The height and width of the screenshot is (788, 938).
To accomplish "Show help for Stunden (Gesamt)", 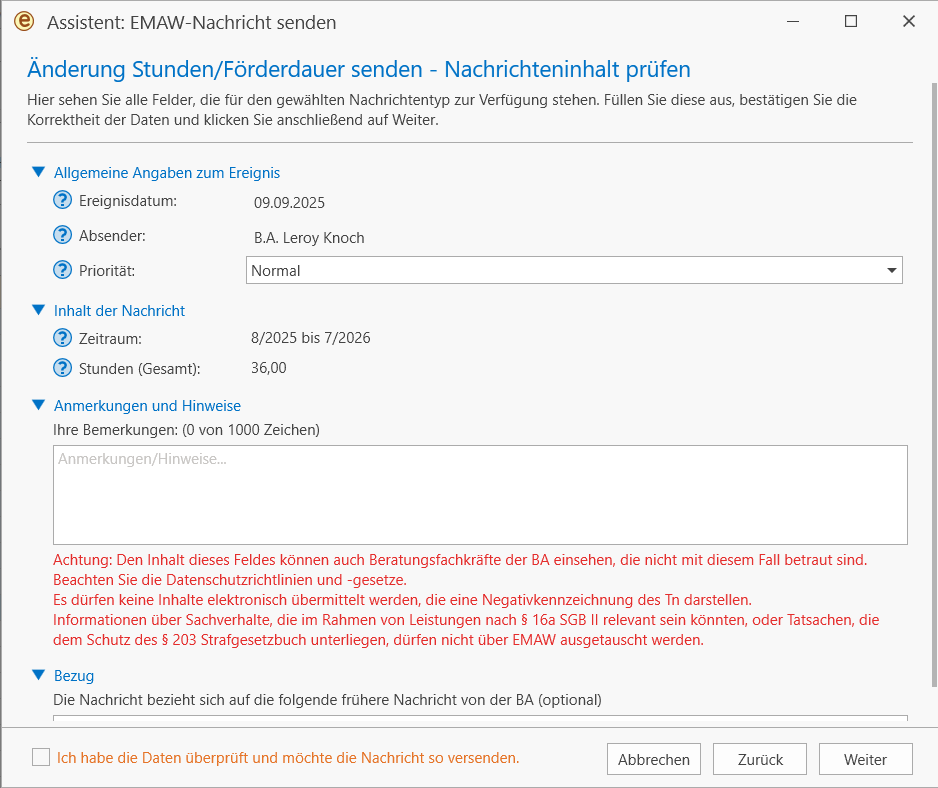I will point(62,367).
